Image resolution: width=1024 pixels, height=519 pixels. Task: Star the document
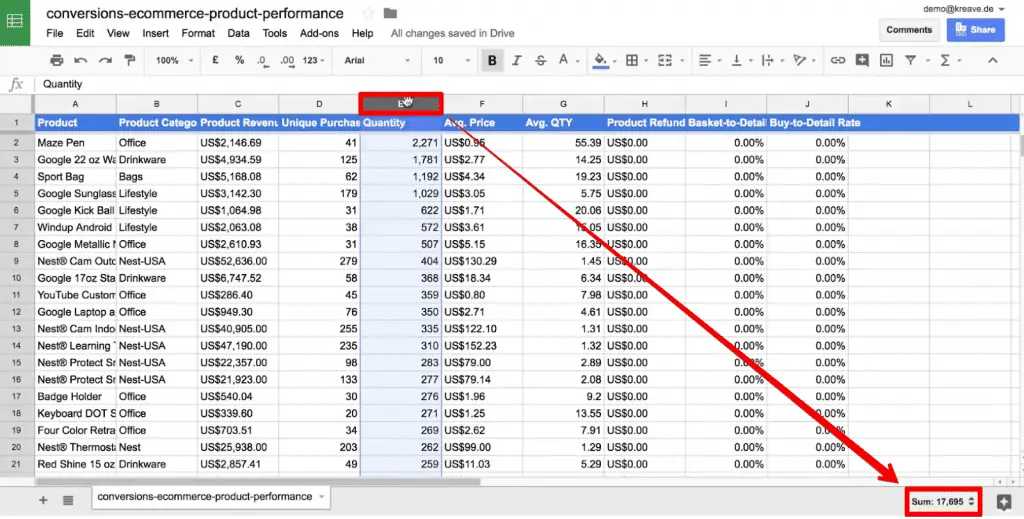[368, 13]
